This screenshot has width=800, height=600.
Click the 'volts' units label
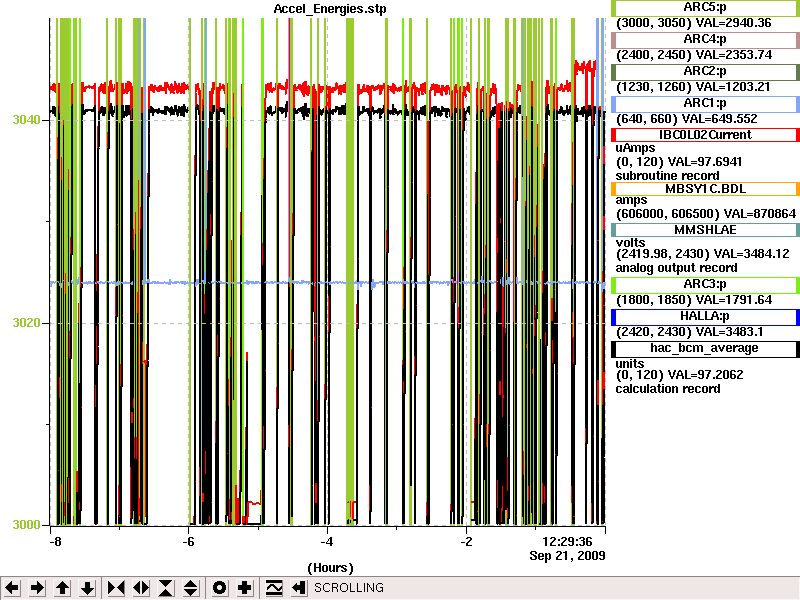point(631,243)
